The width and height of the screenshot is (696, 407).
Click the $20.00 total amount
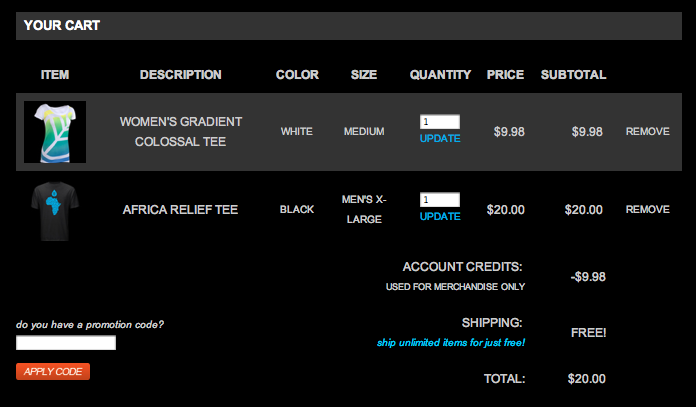click(586, 379)
